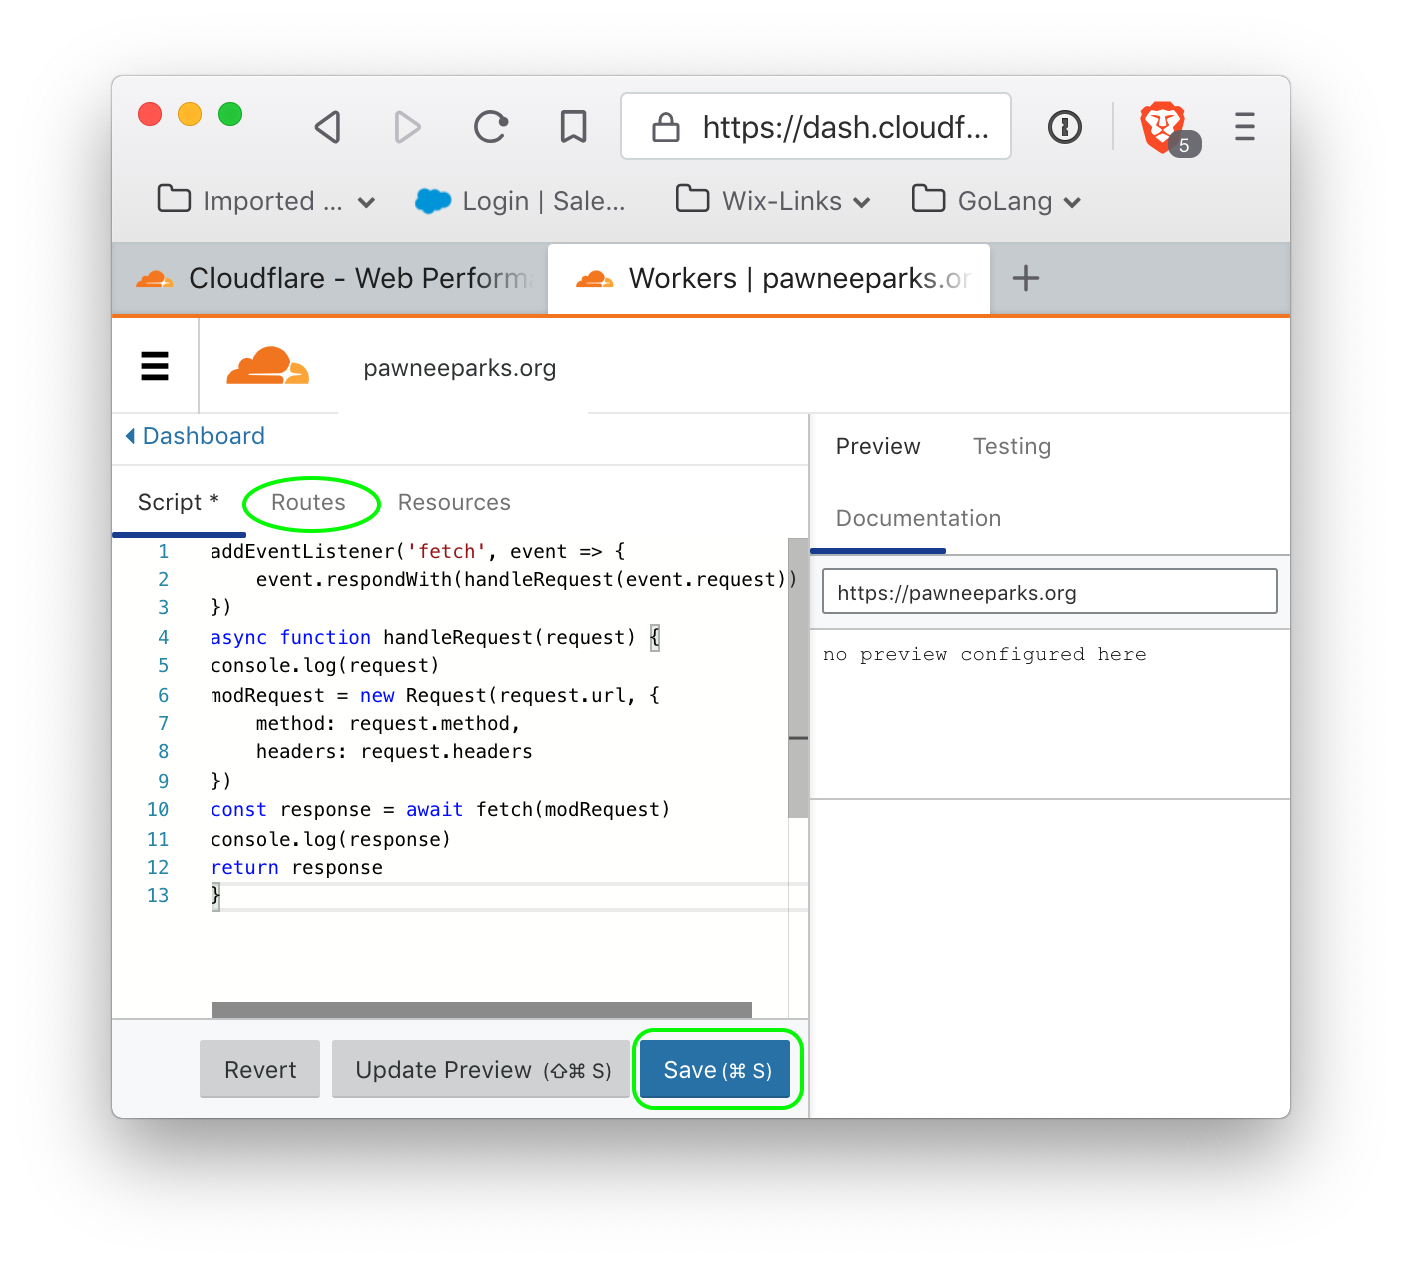Image resolution: width=1402 pixels, height=1266 pixels.
Task: Click 'no preview configured here' text
Action: click(985, 654)
